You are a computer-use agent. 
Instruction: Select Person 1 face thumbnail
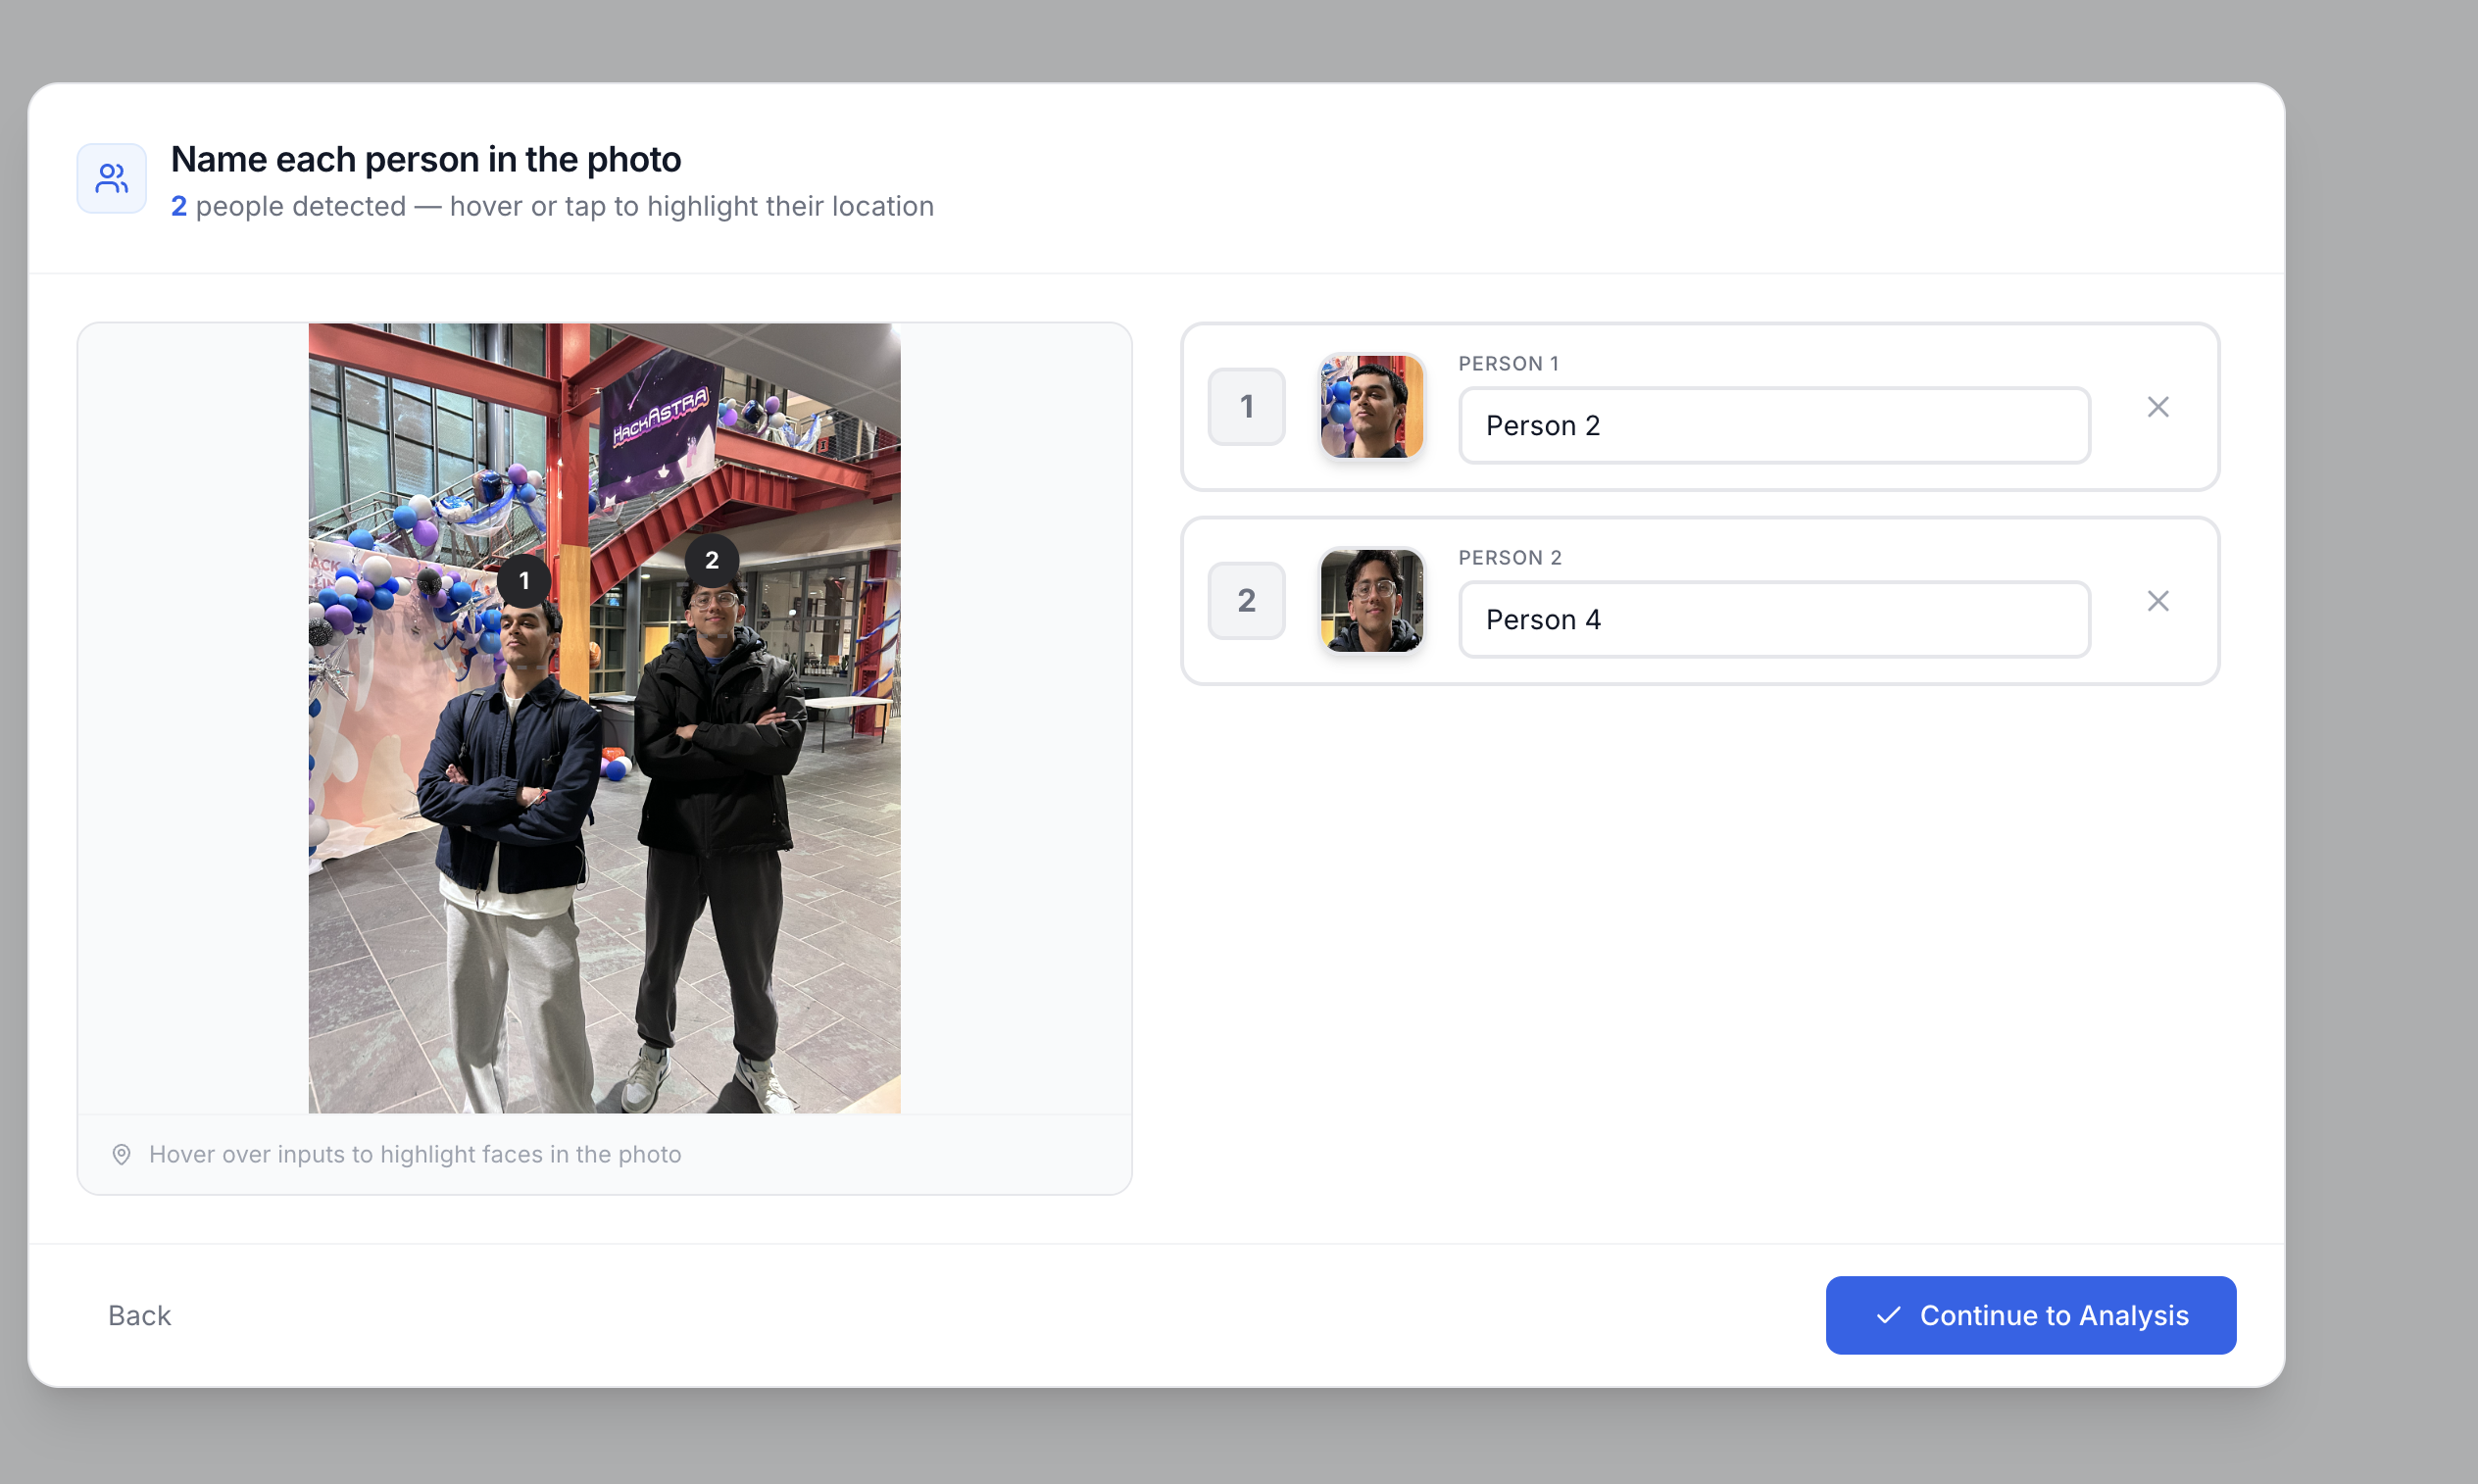click(1371, 406)
